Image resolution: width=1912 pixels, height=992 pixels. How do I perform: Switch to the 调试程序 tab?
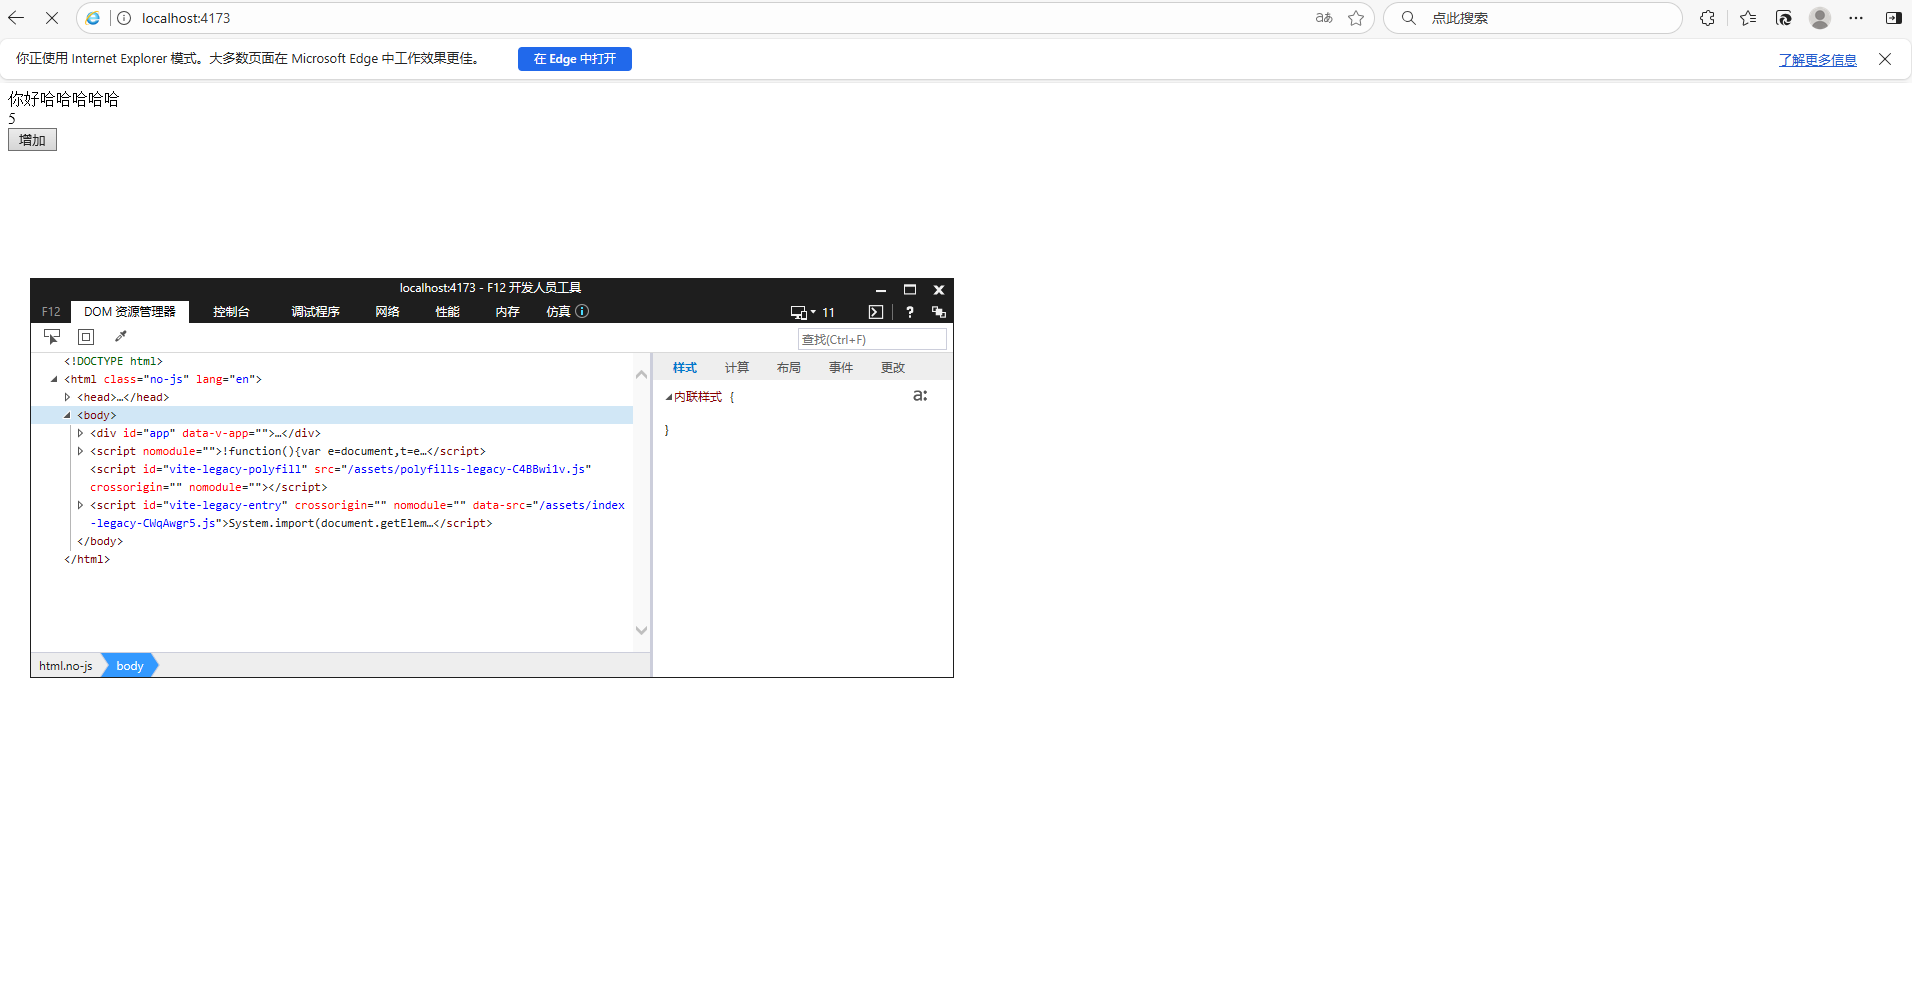coord(315,312)
